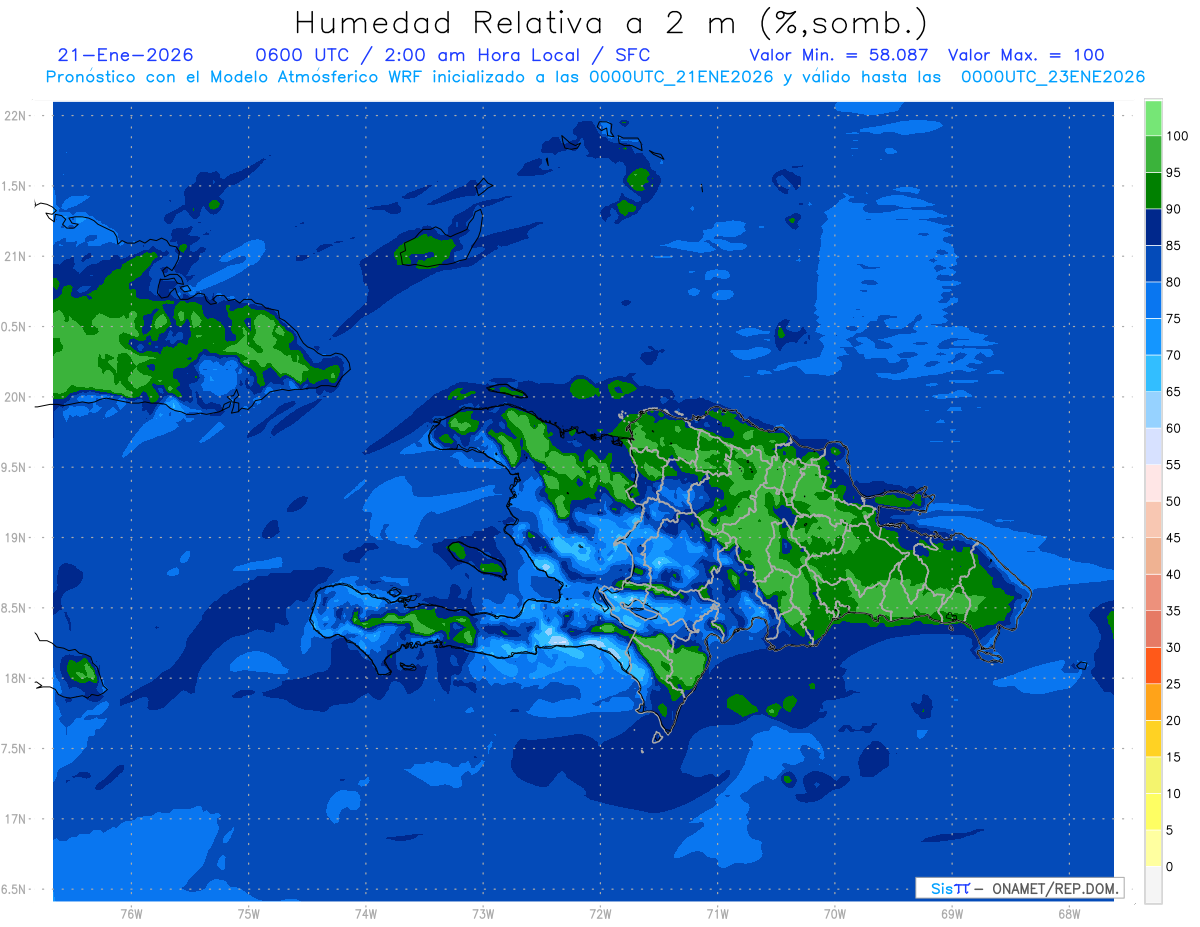Click "0600 UTC / 2:00 am Hora Local / SFC"

pos(453,55)
